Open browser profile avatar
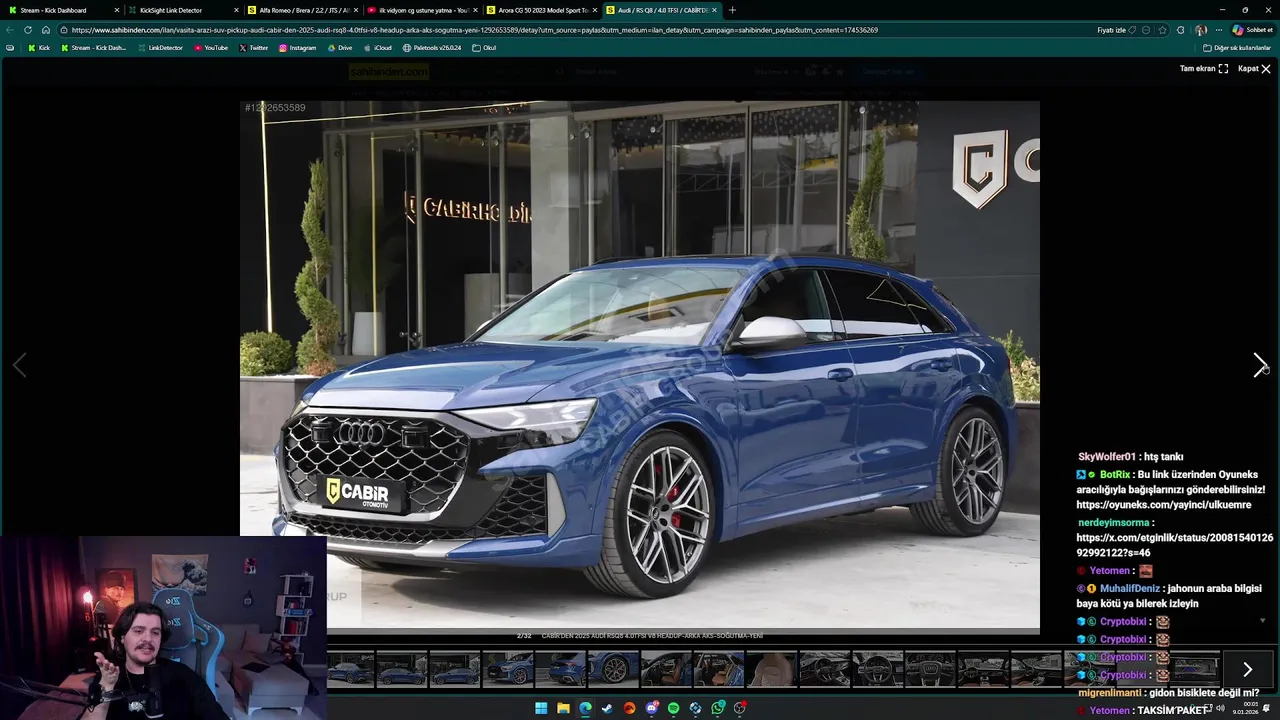Screen dimensions: 1280x720 (1200, 30)
